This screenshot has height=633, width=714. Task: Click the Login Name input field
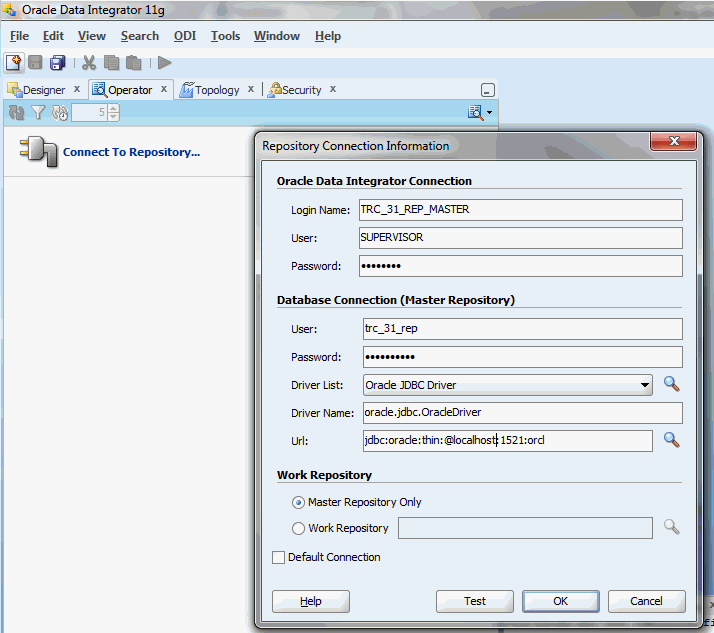coord(520,210)
